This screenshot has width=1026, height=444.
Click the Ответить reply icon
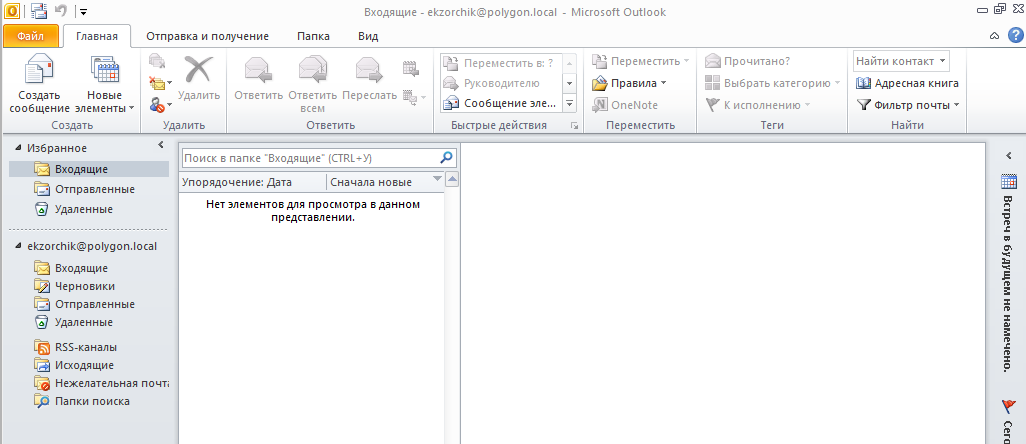(258, 78)
